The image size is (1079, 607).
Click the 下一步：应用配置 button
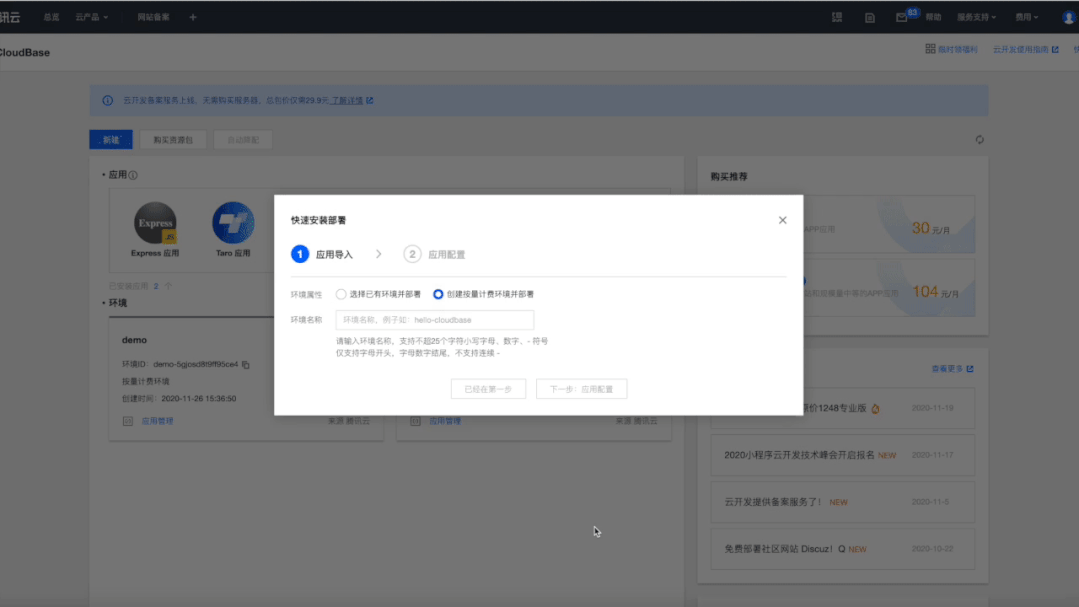[x=582, y=389]
